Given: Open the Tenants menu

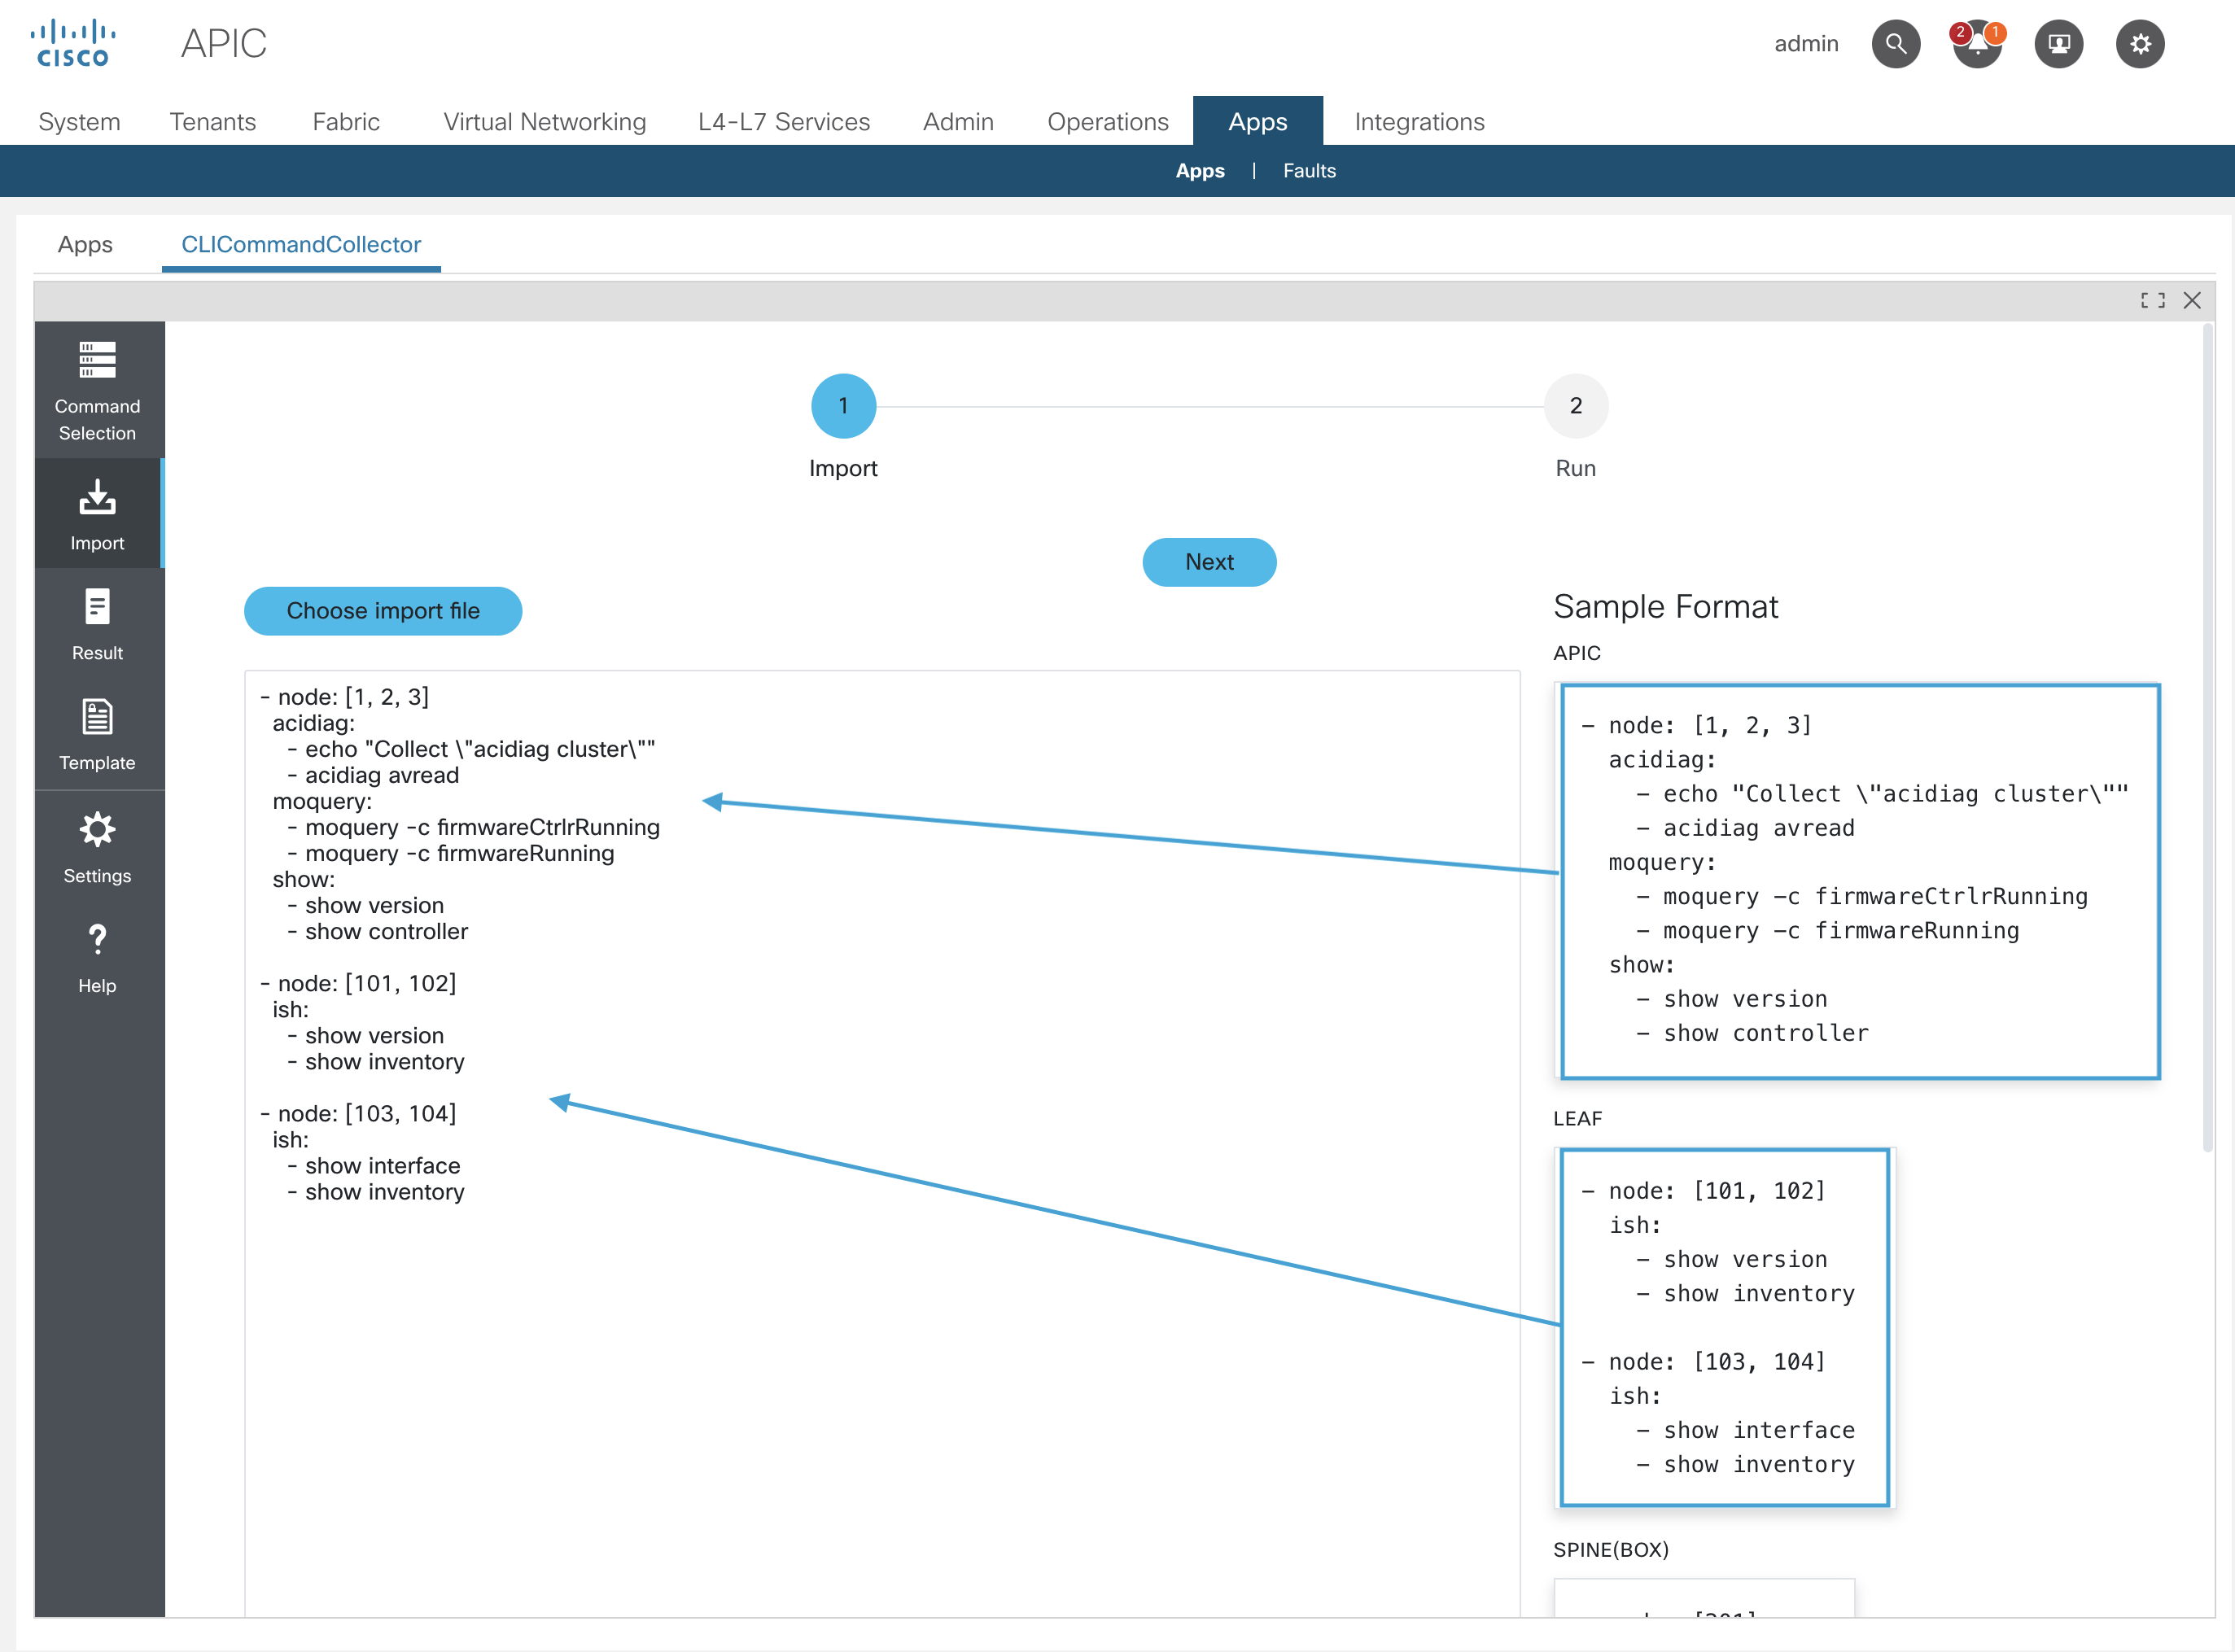Looking at the screenshot, I should point(213,121).
